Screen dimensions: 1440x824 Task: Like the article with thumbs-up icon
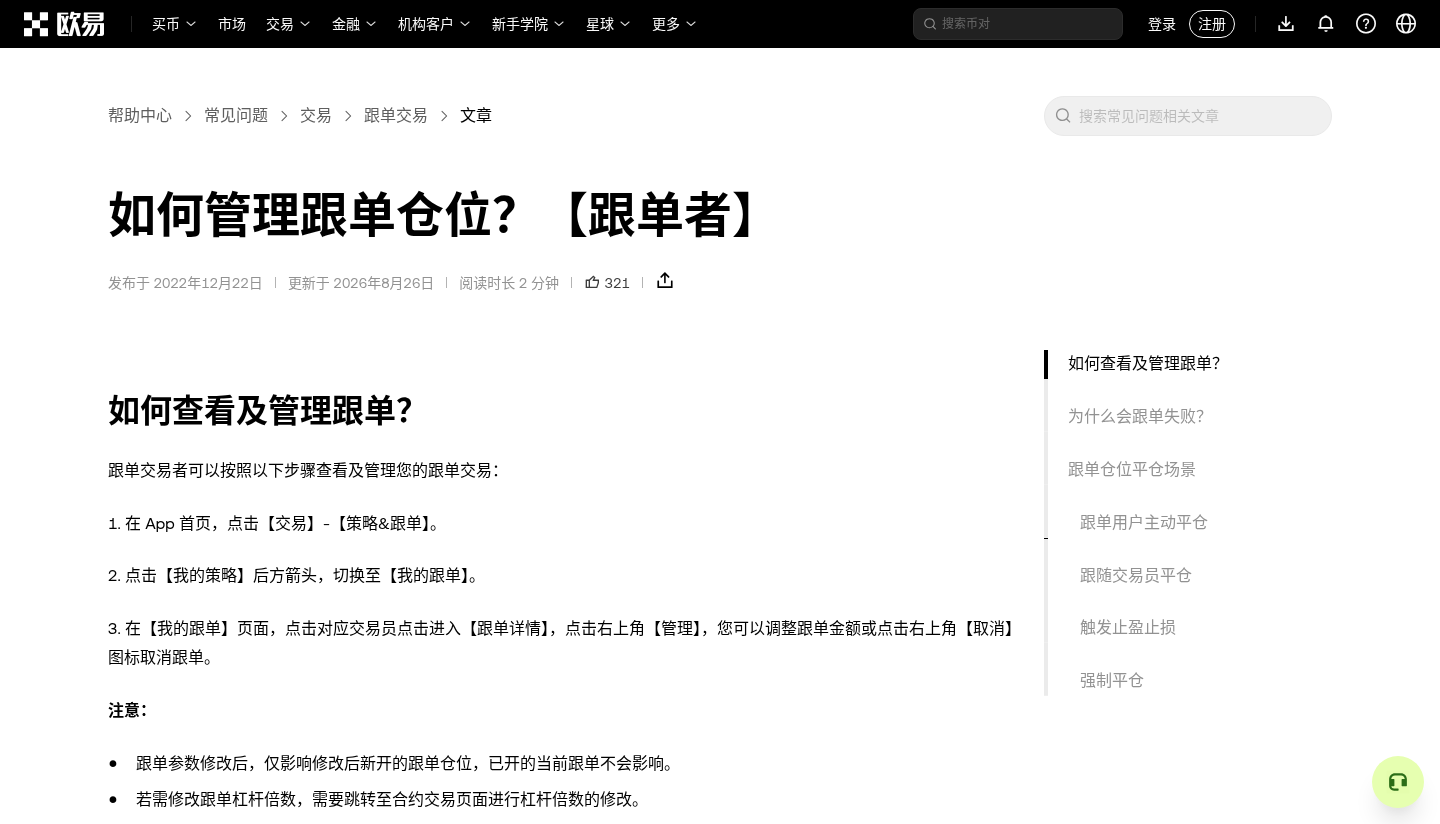592,282
